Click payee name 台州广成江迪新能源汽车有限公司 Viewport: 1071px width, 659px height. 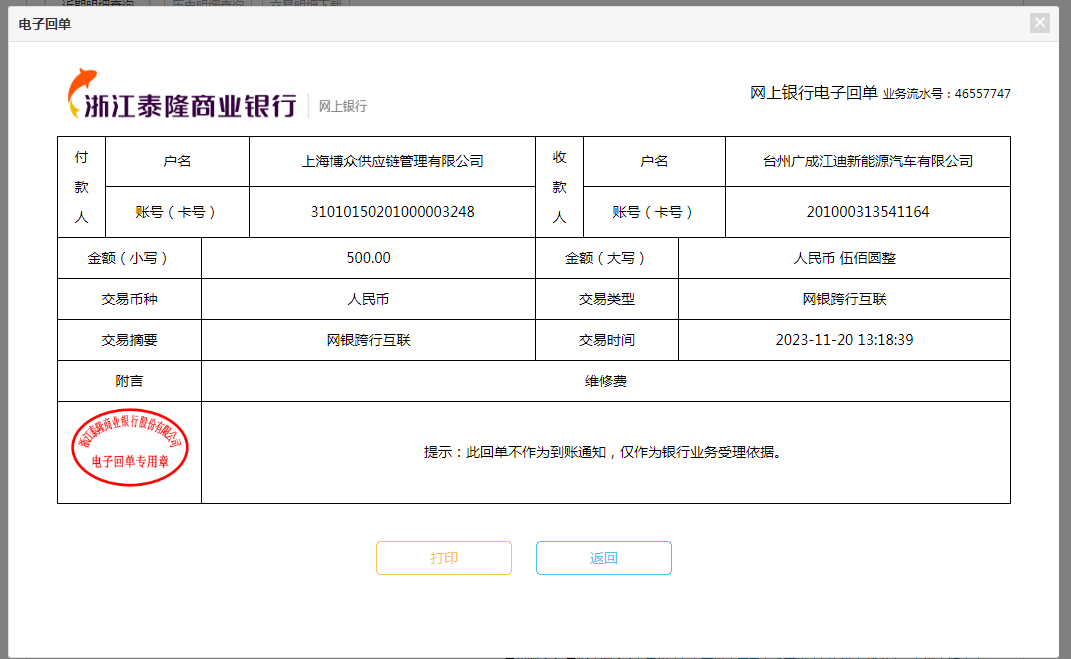point(867,161)
